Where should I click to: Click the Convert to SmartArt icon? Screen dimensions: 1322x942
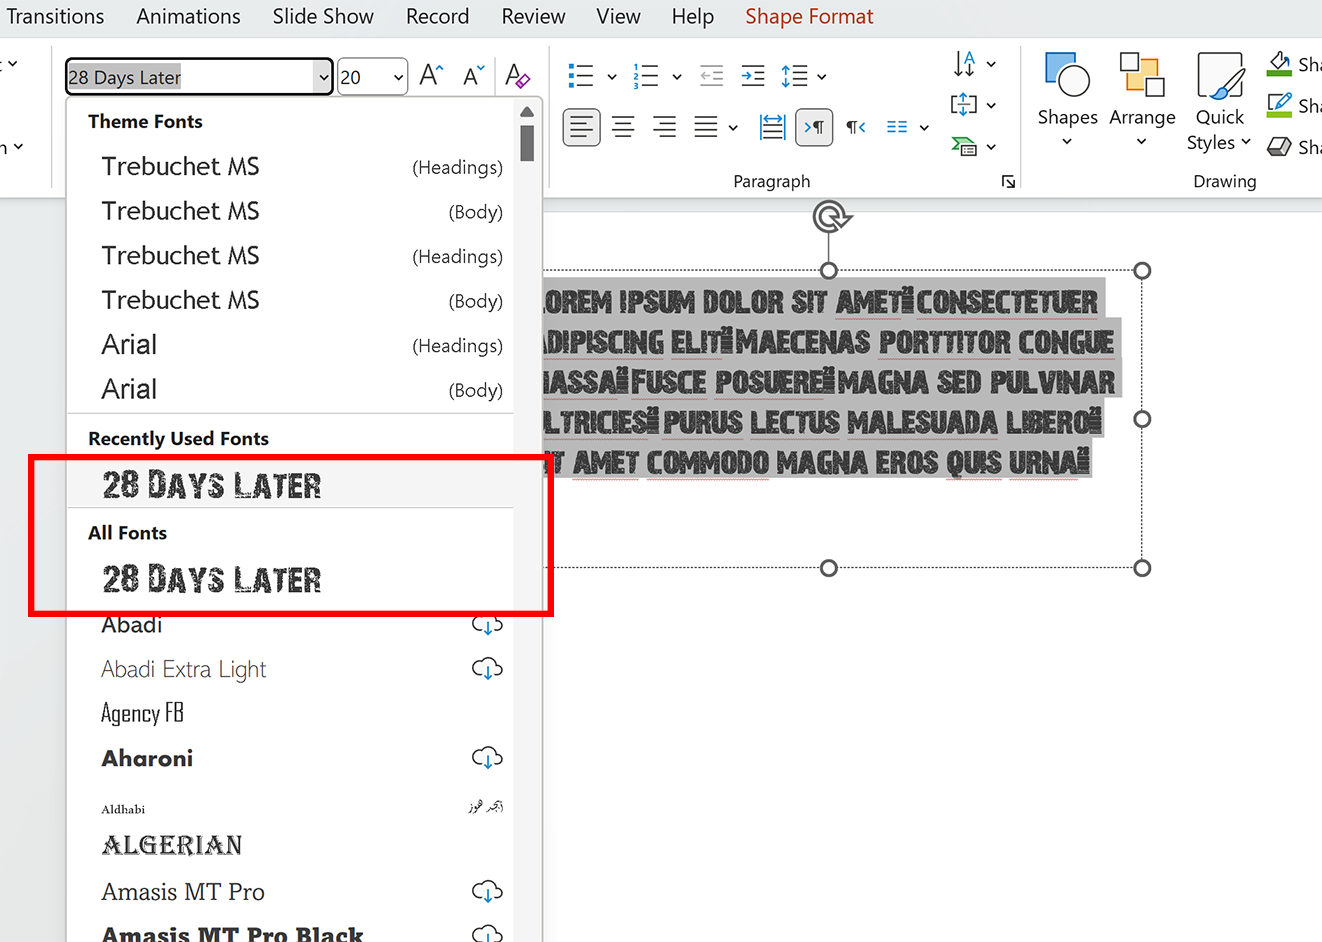click(966, 146)
